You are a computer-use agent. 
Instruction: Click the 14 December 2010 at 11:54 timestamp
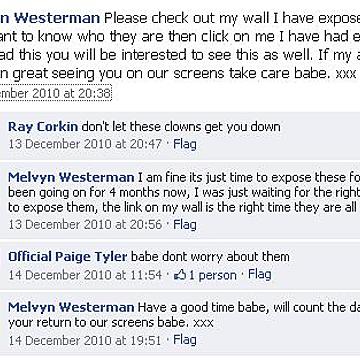pos(85,275)
